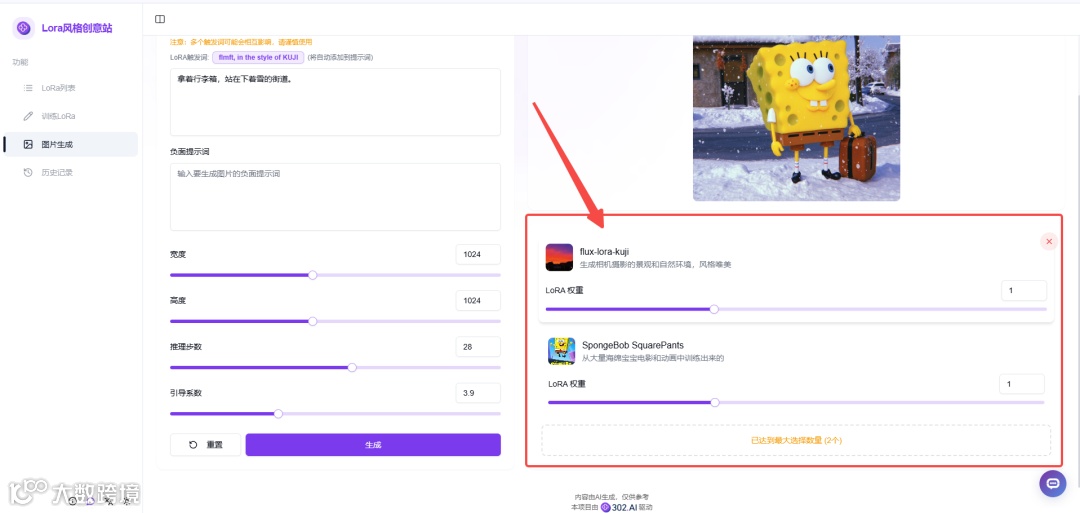
Task: Click the 生成 button
Action: click(x=373, y=445)
